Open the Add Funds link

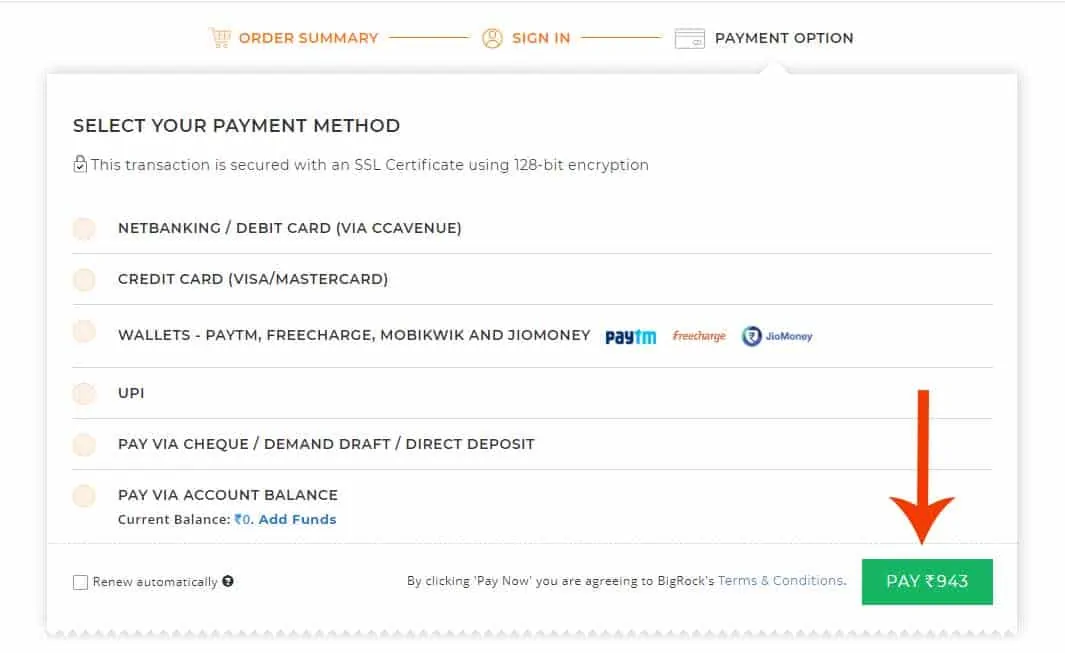(x=297, y=519)
